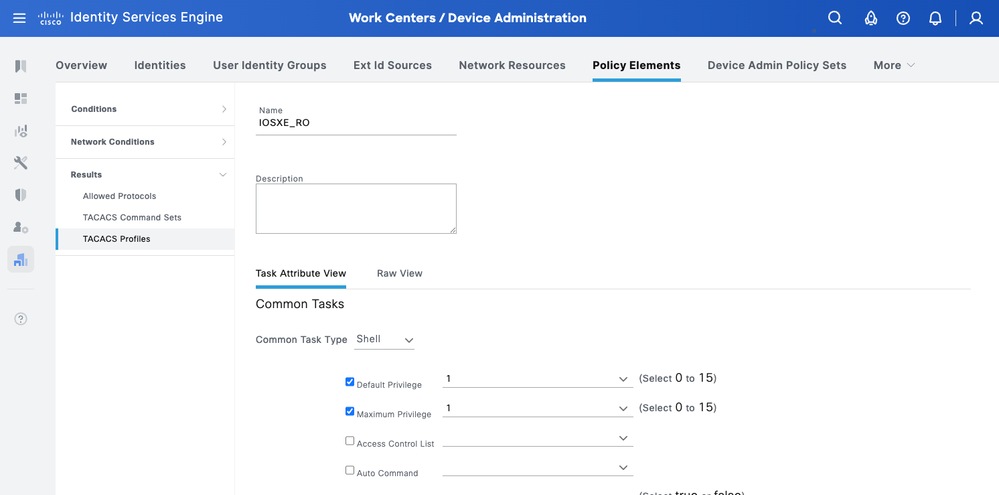Click the bookmarks icon in left sidebar
Image resolution: width=999 pixels, height=495 pixels.
click(21, 66)
